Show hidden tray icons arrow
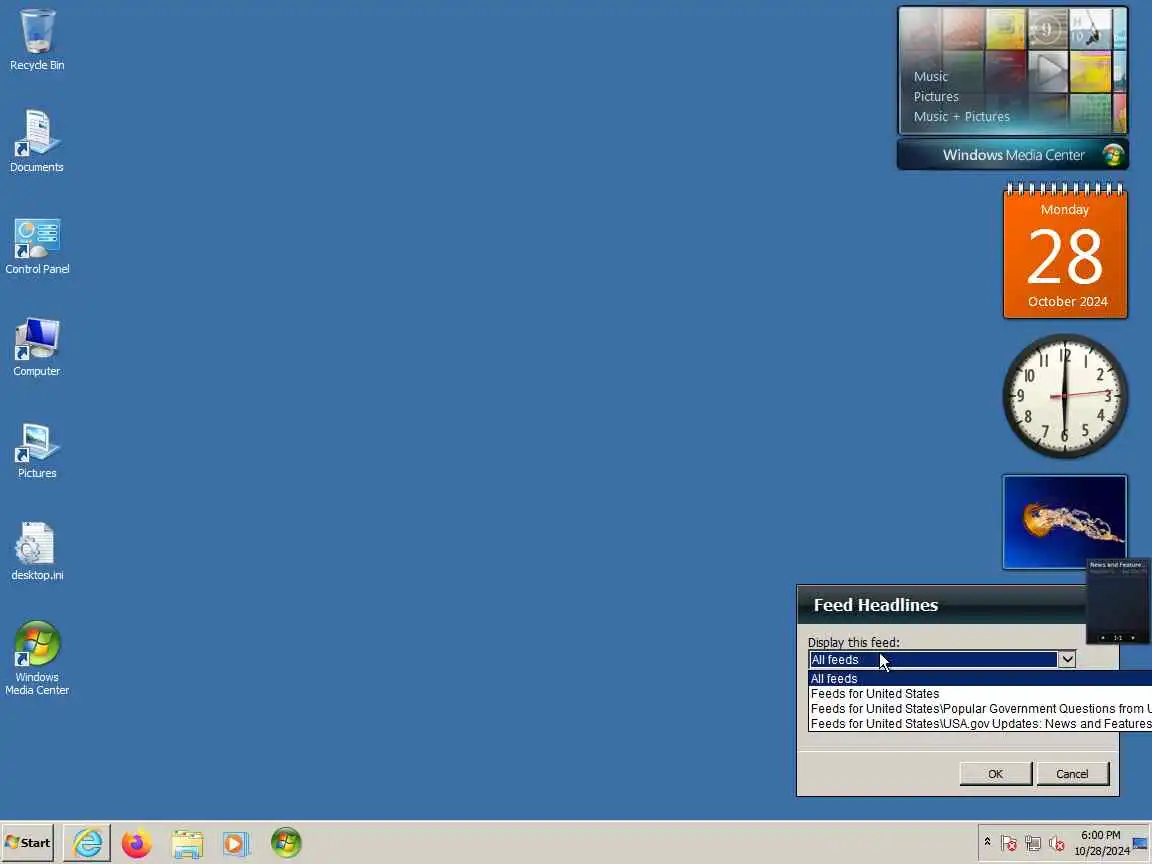 (x=987, y=842)
